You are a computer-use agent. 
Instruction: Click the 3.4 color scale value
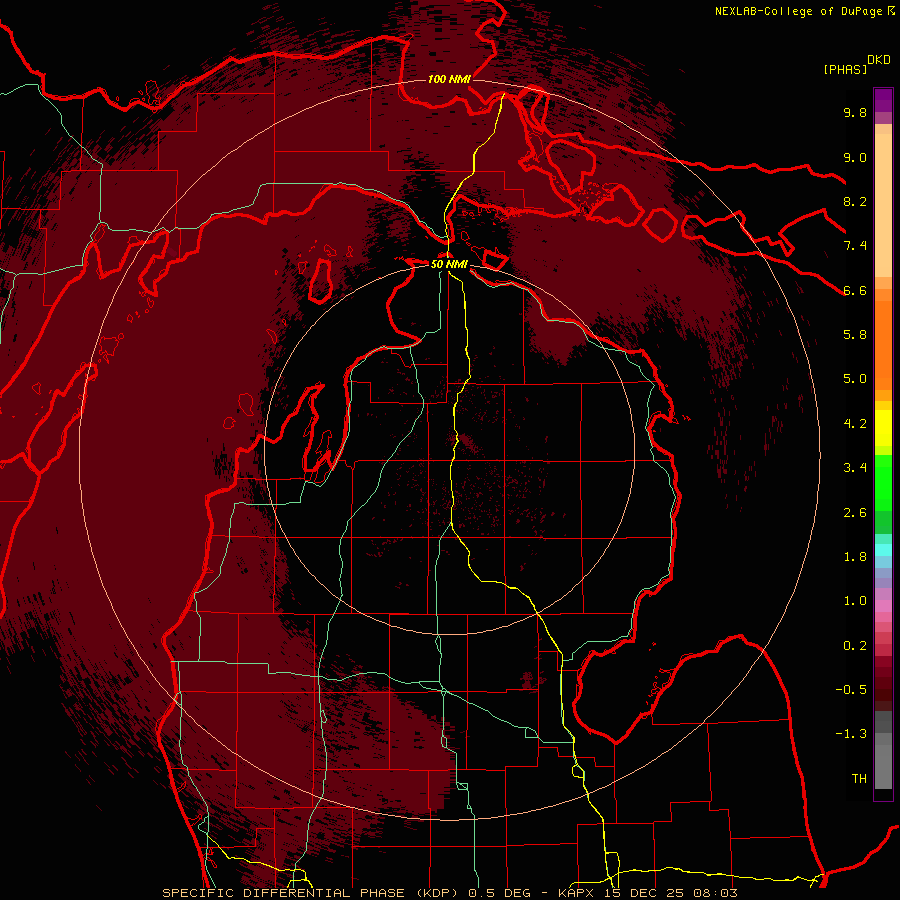pyautogui.click(x=855, y=468)
